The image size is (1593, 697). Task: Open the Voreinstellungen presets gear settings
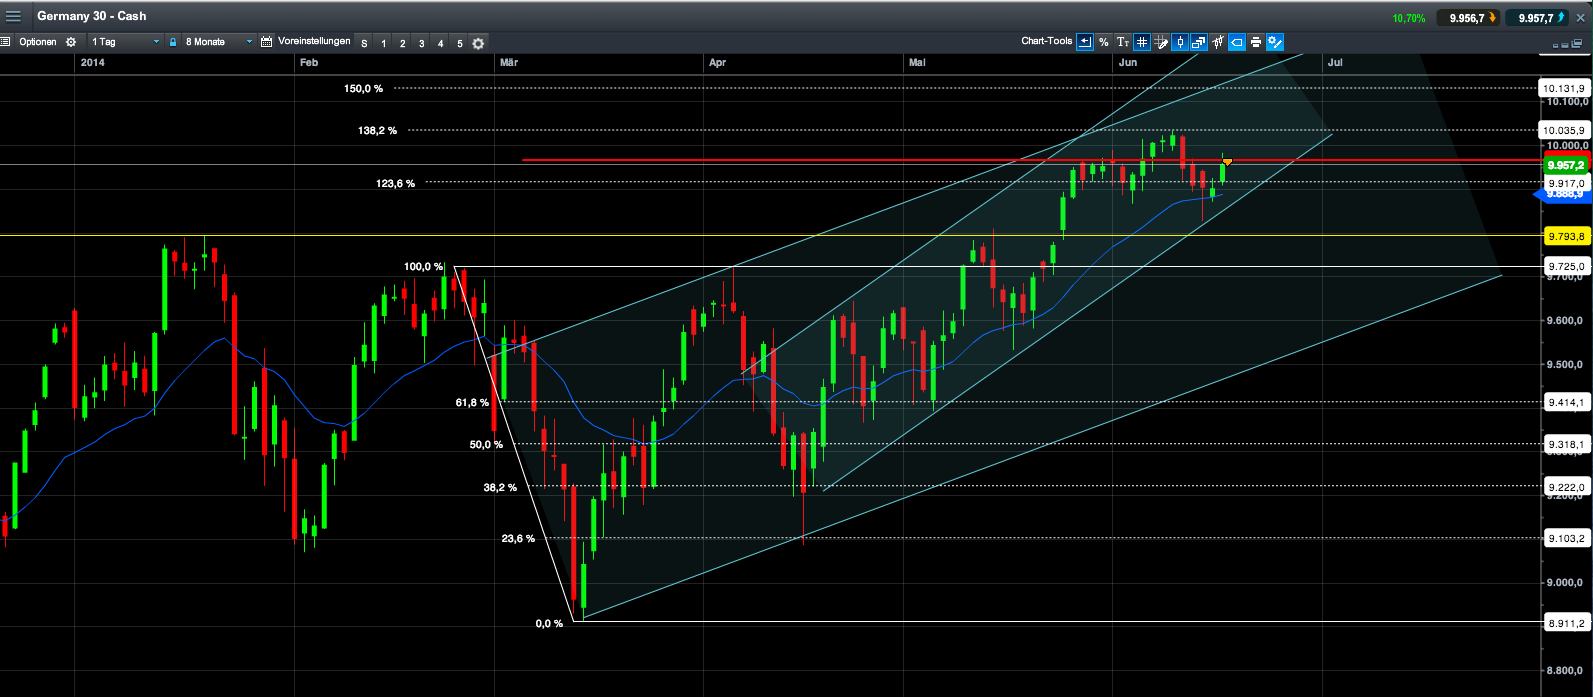coord(478,43)
